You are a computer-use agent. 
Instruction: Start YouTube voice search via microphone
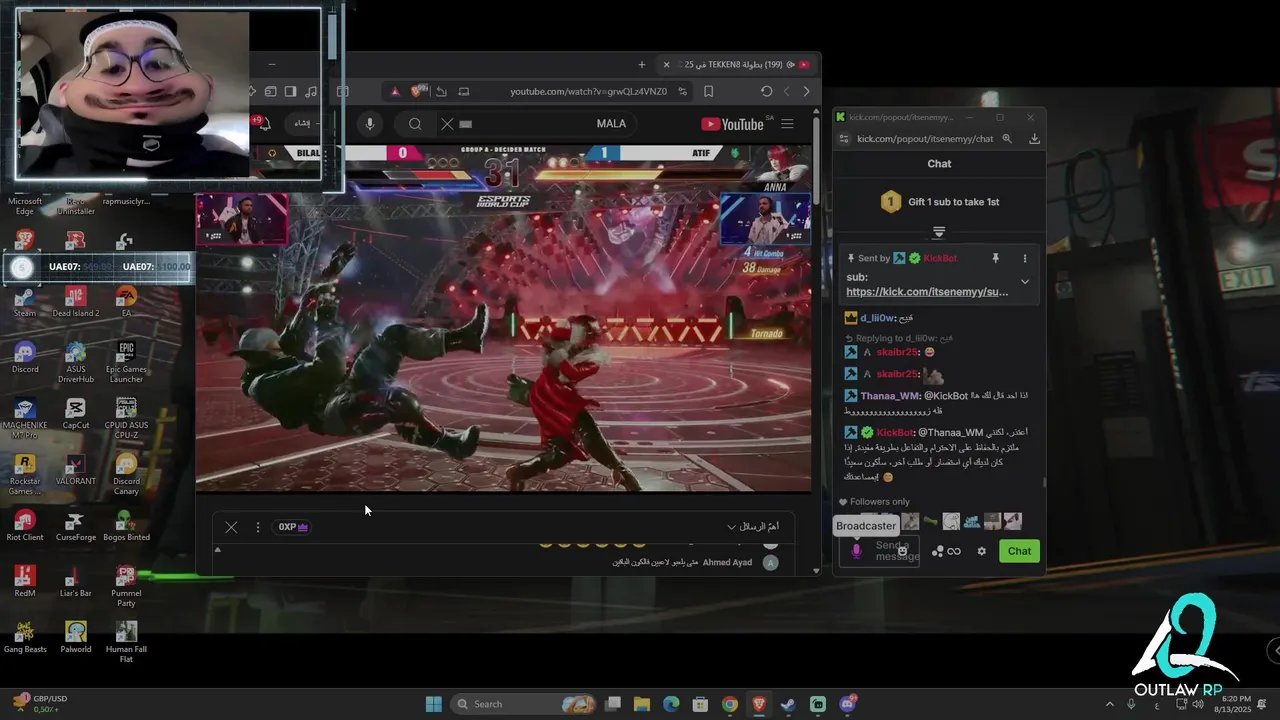click(x=370, y=124)
